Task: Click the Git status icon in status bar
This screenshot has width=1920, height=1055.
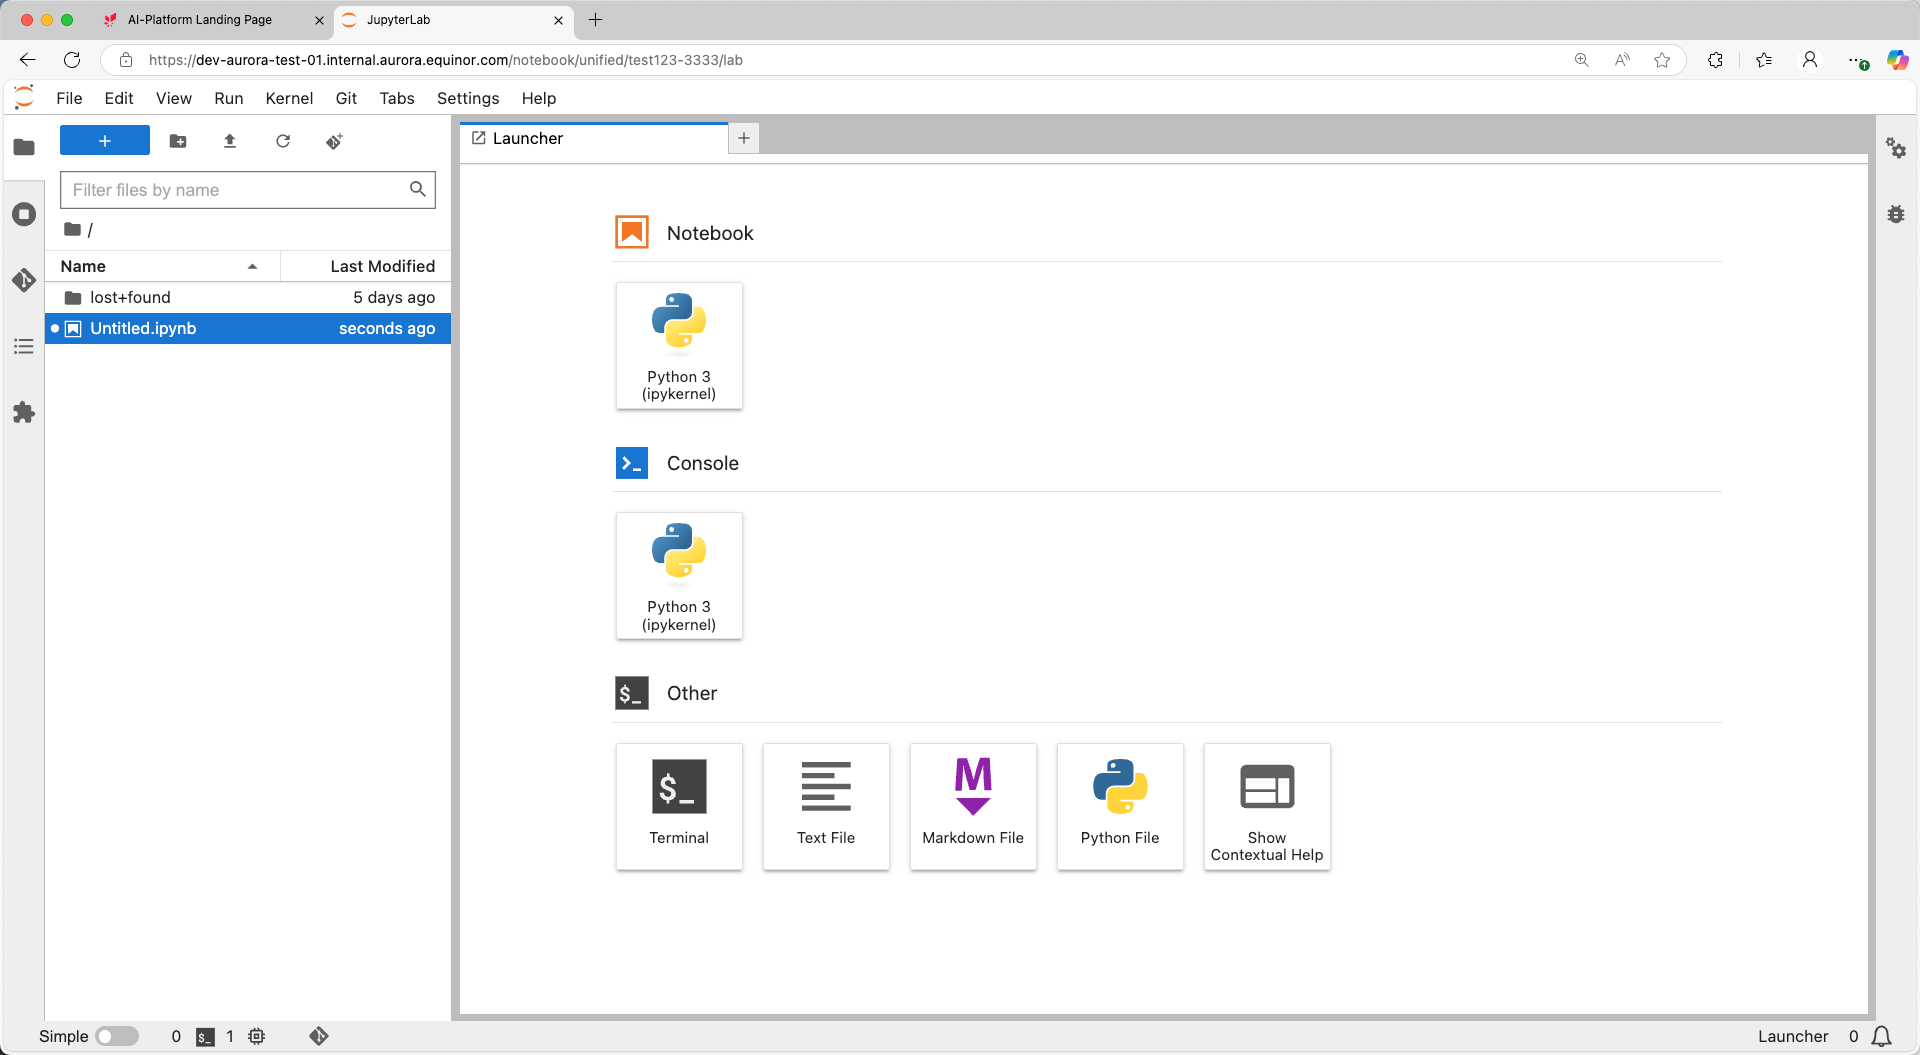Action: pyautogui.click(x=318, y=1036)
